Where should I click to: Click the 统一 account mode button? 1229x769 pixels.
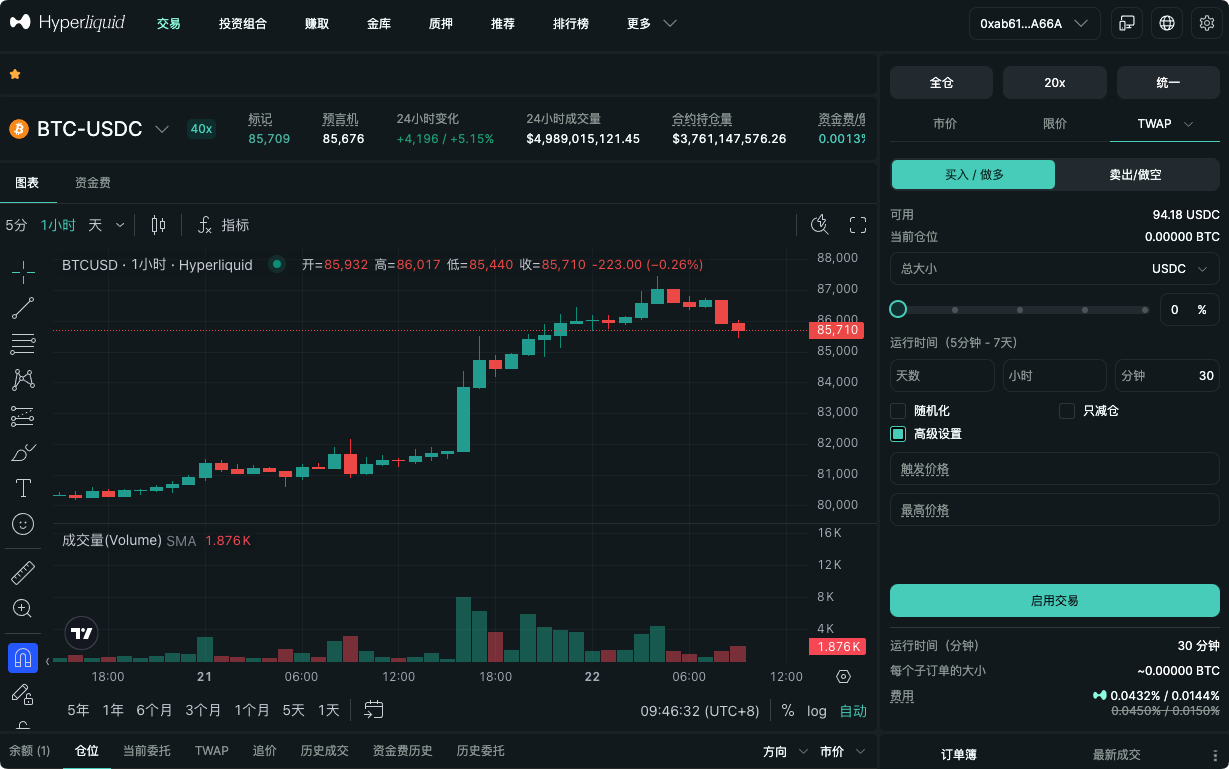pos(1168,83)
